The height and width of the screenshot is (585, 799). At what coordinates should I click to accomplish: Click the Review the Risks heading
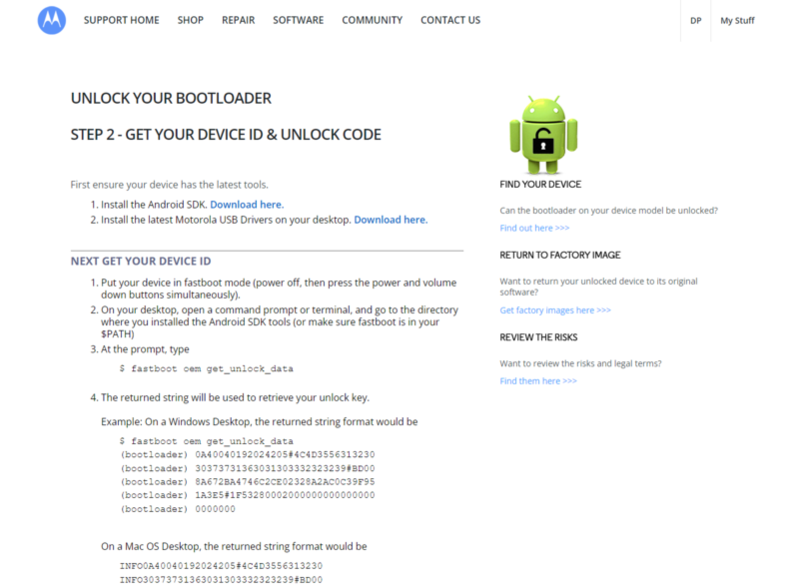point(538,337)
